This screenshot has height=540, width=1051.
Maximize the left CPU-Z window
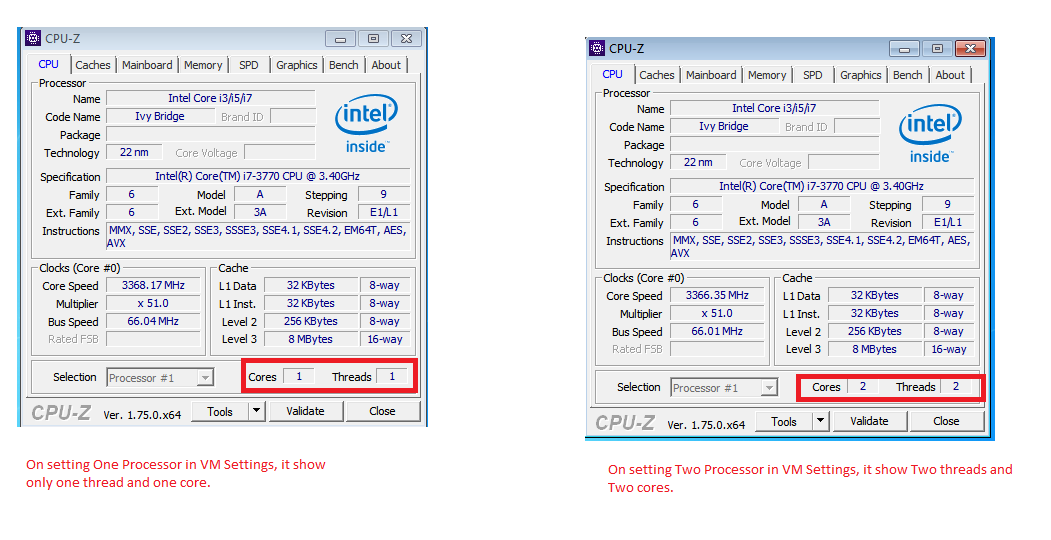click(x=373, y=39)
